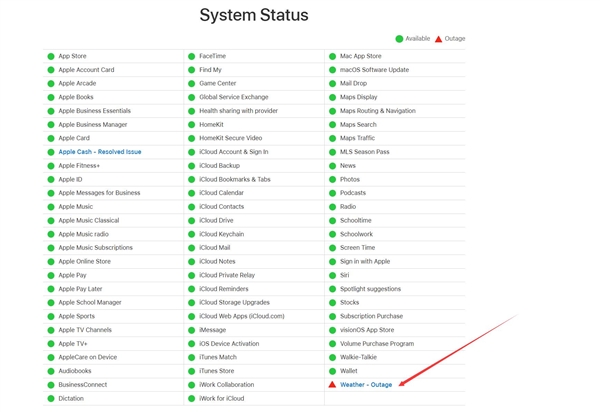Click the green dot beside Wallet
This screenshot has height=412, width=600.
click(332, 370)
